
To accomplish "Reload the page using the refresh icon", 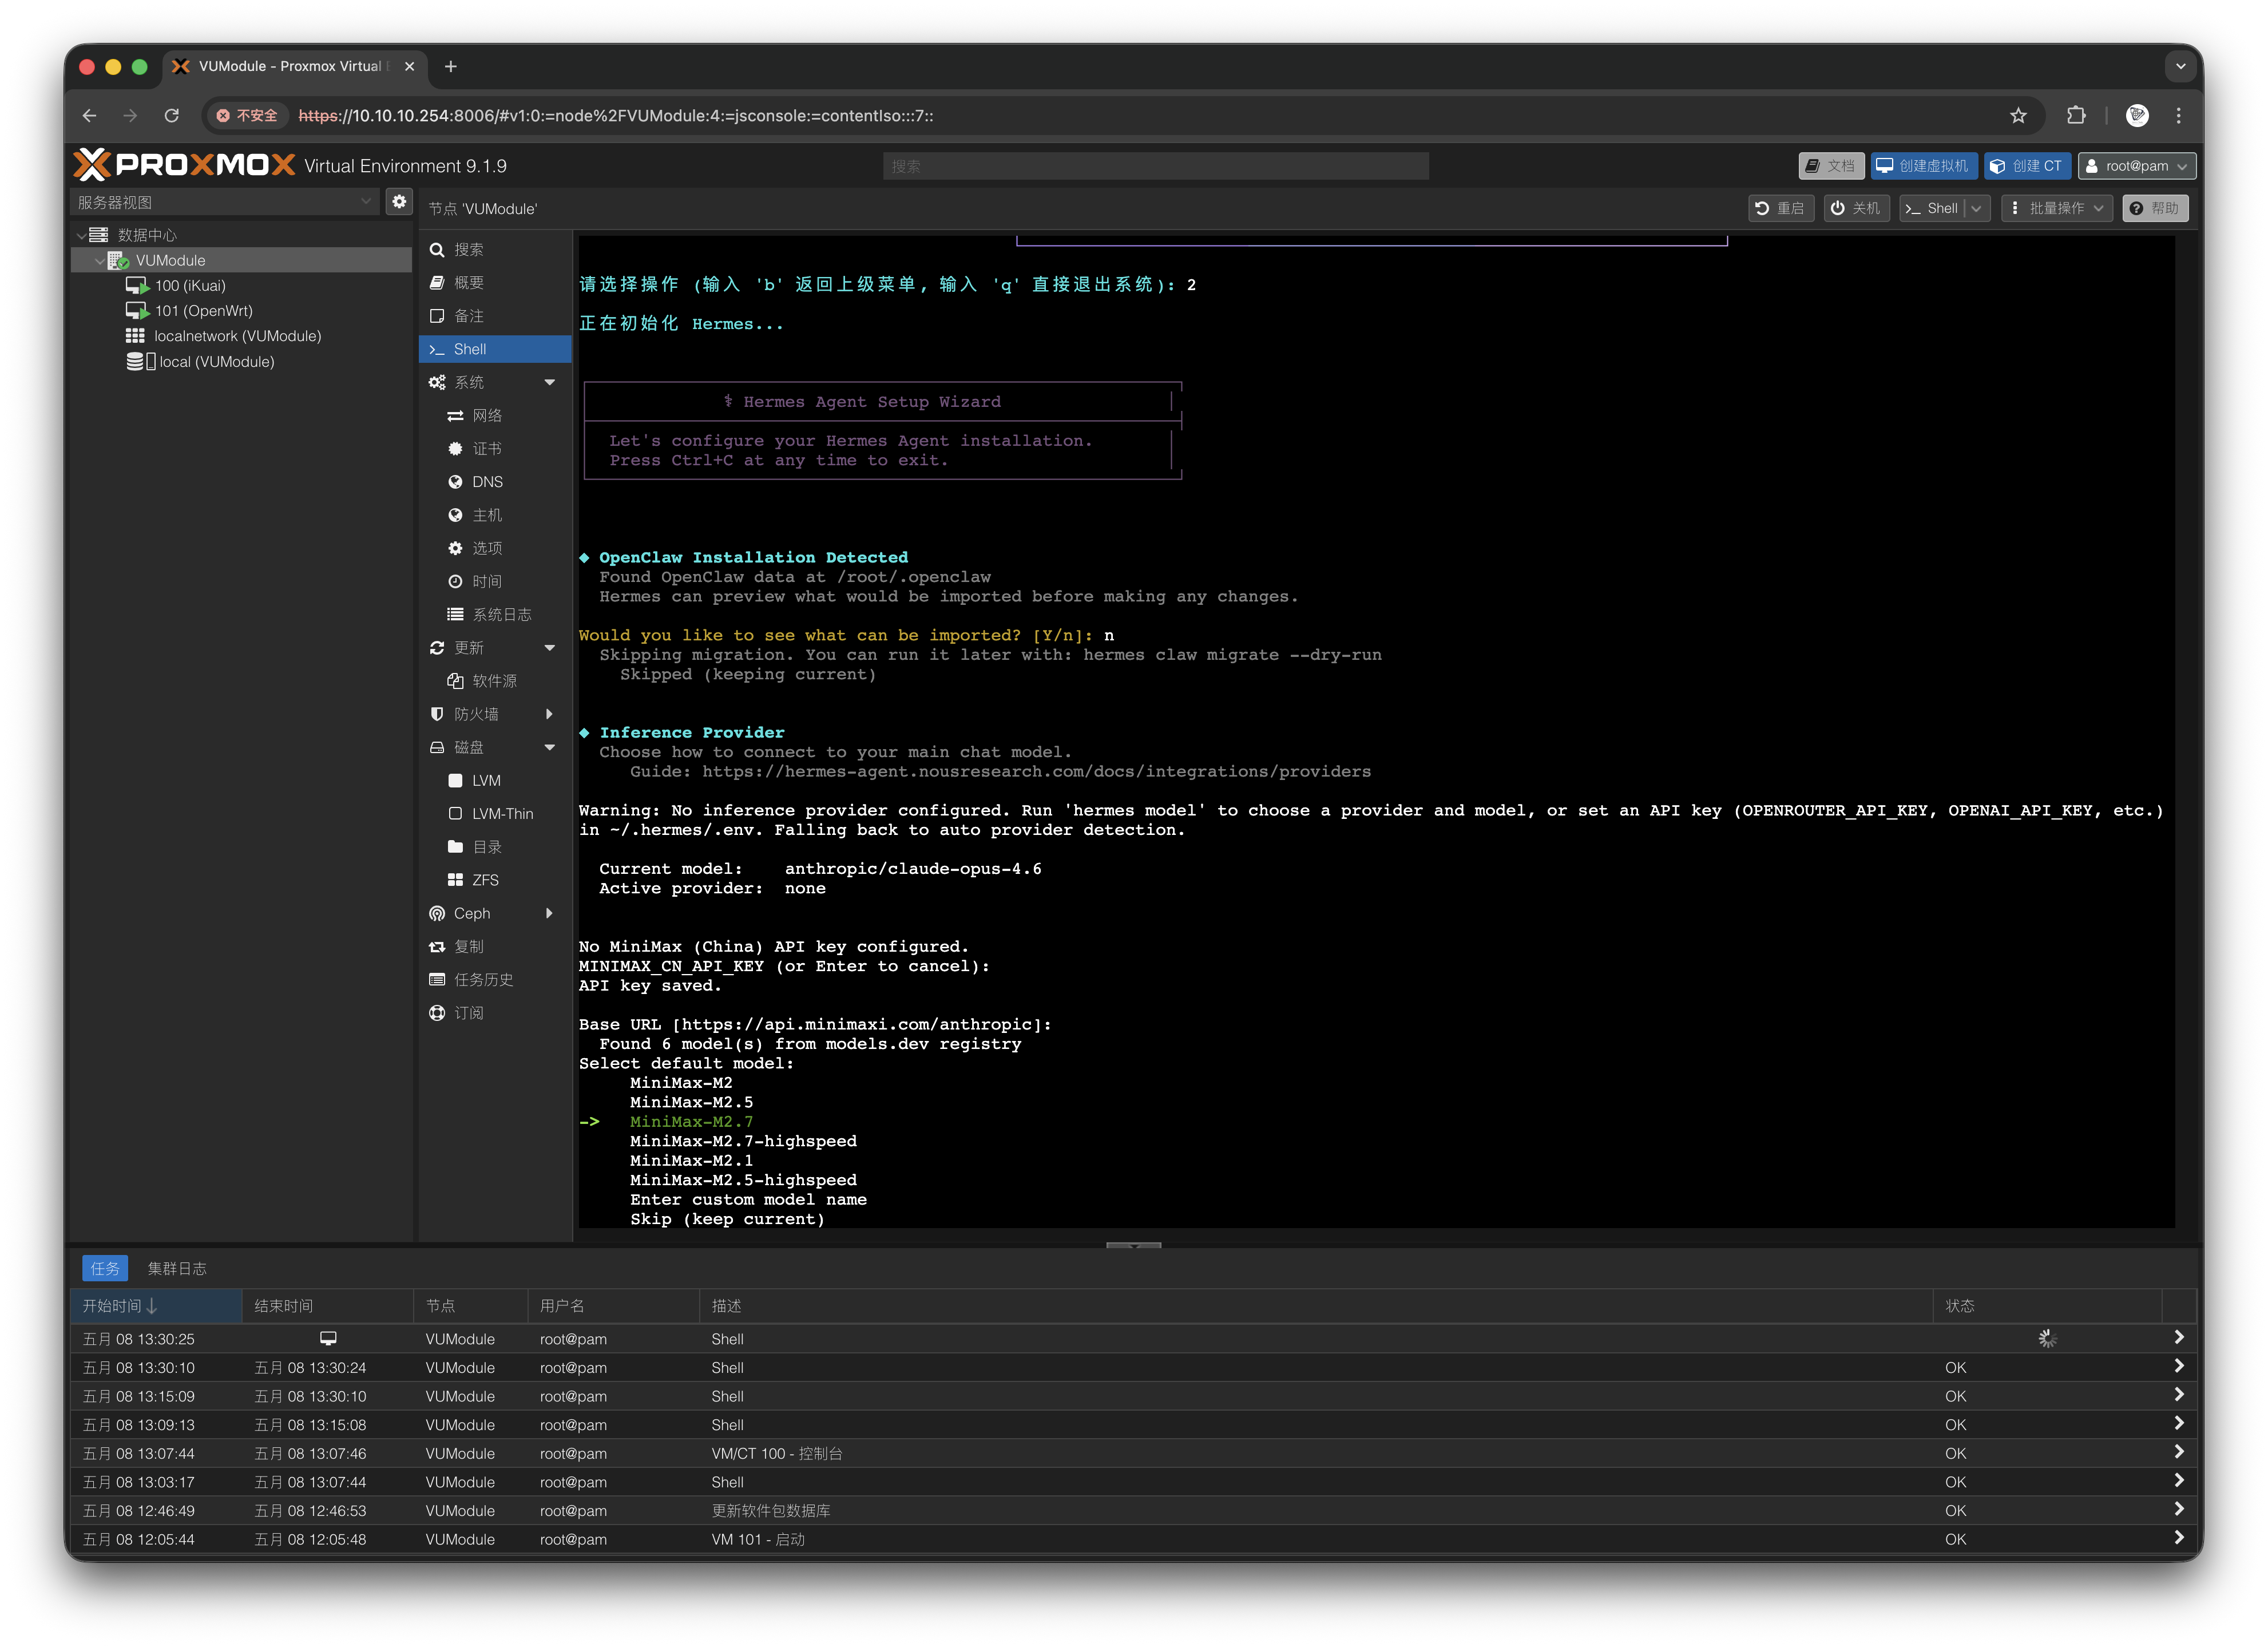I will point(172,116).
